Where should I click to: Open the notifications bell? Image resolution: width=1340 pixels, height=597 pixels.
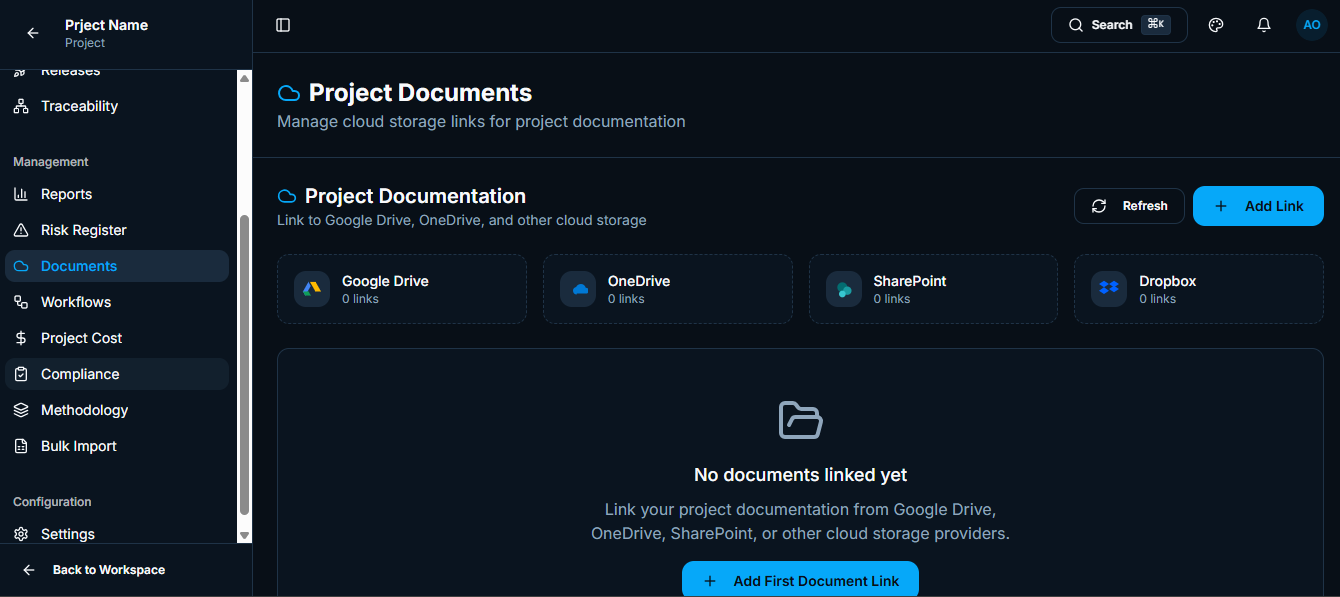tap(1264, 25)
